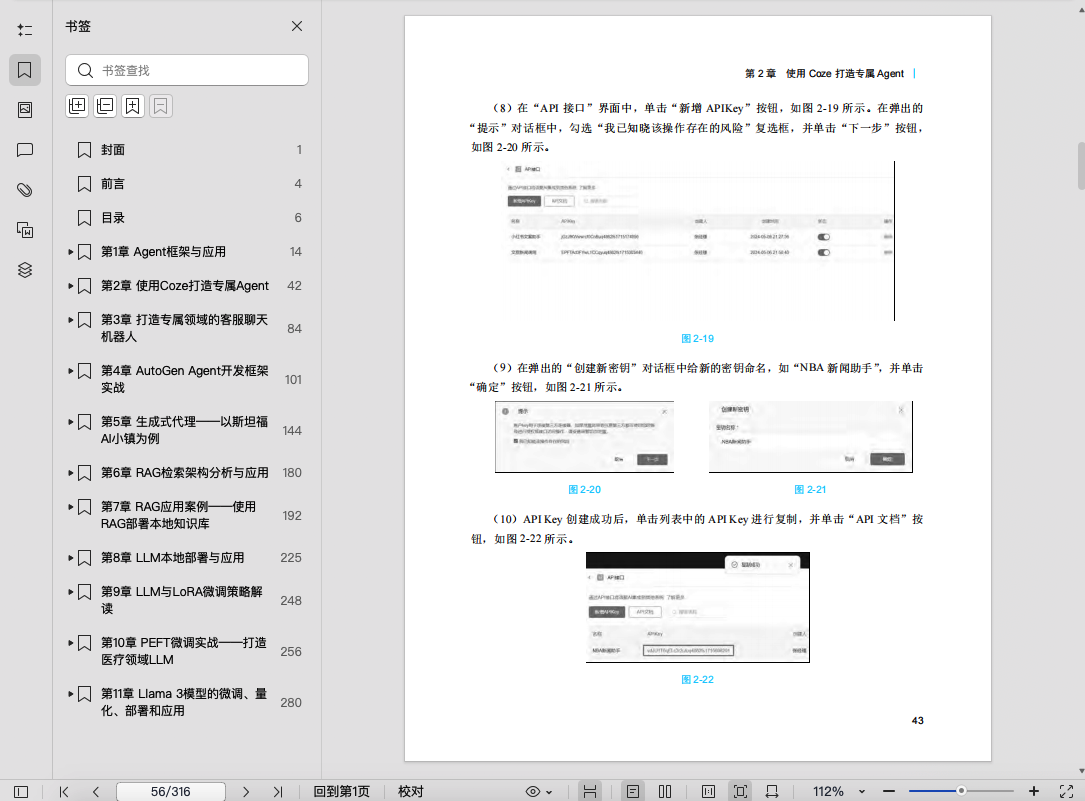Viewport: 1085px width, 801px height.
Task: Go to the first page
Action: click(64, 791)
